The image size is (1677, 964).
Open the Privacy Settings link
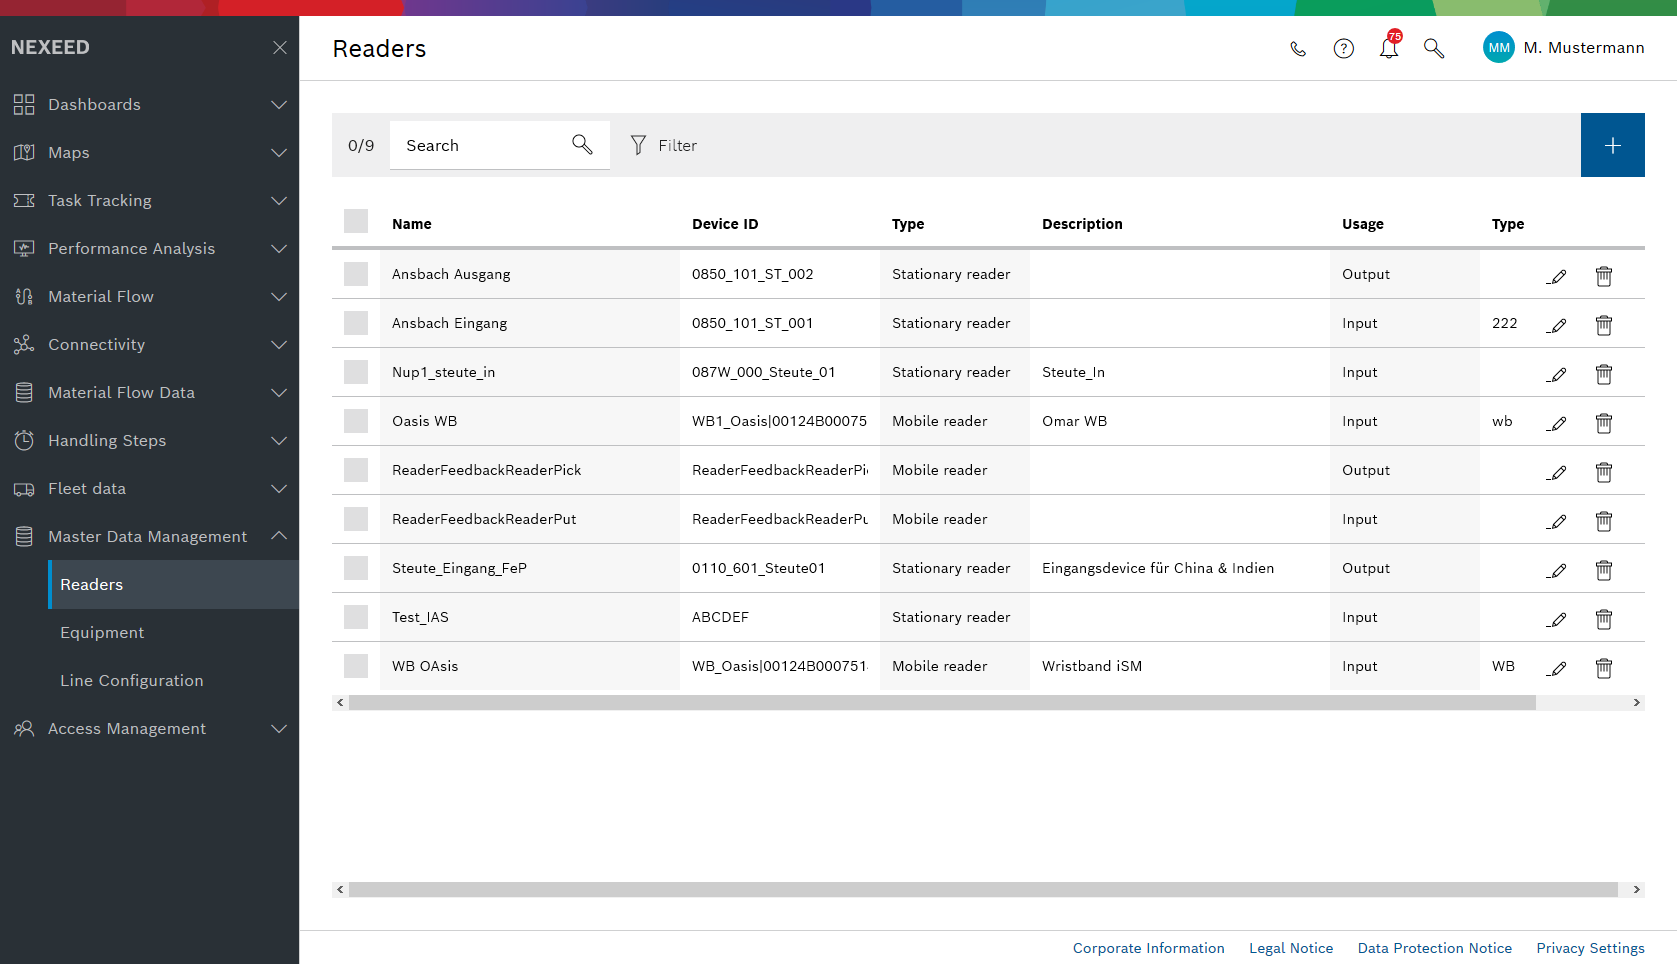click(1591, 948)
